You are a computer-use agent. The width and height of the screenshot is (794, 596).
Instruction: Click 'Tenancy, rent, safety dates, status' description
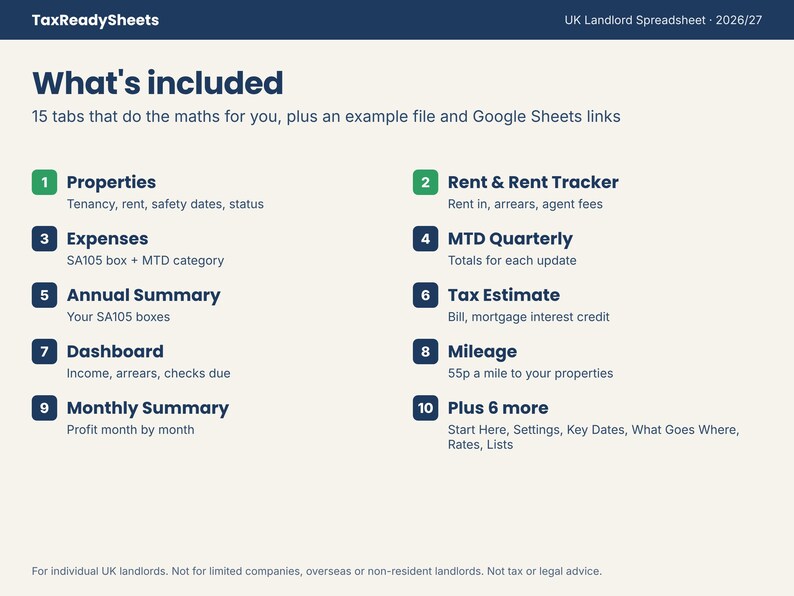(x=165, y=204)
